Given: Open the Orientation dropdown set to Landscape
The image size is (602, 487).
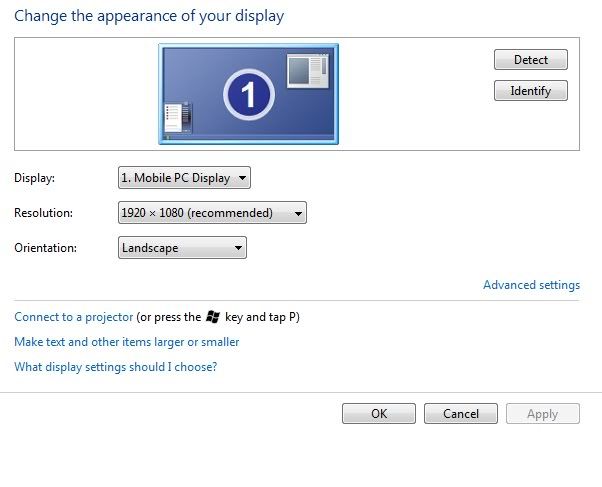Looking at the screenshot, I should (x=182, y=248).
